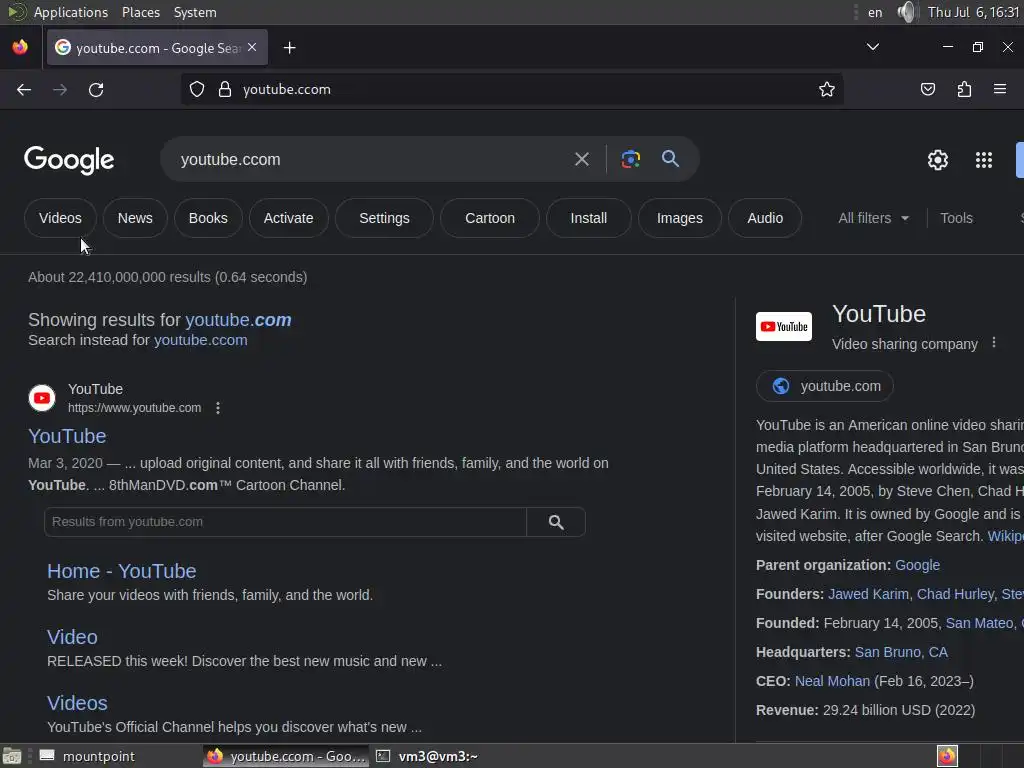Screen dimensions: 1024x768
Task: Open the Places menu
Action: click(x=141, y=12)
